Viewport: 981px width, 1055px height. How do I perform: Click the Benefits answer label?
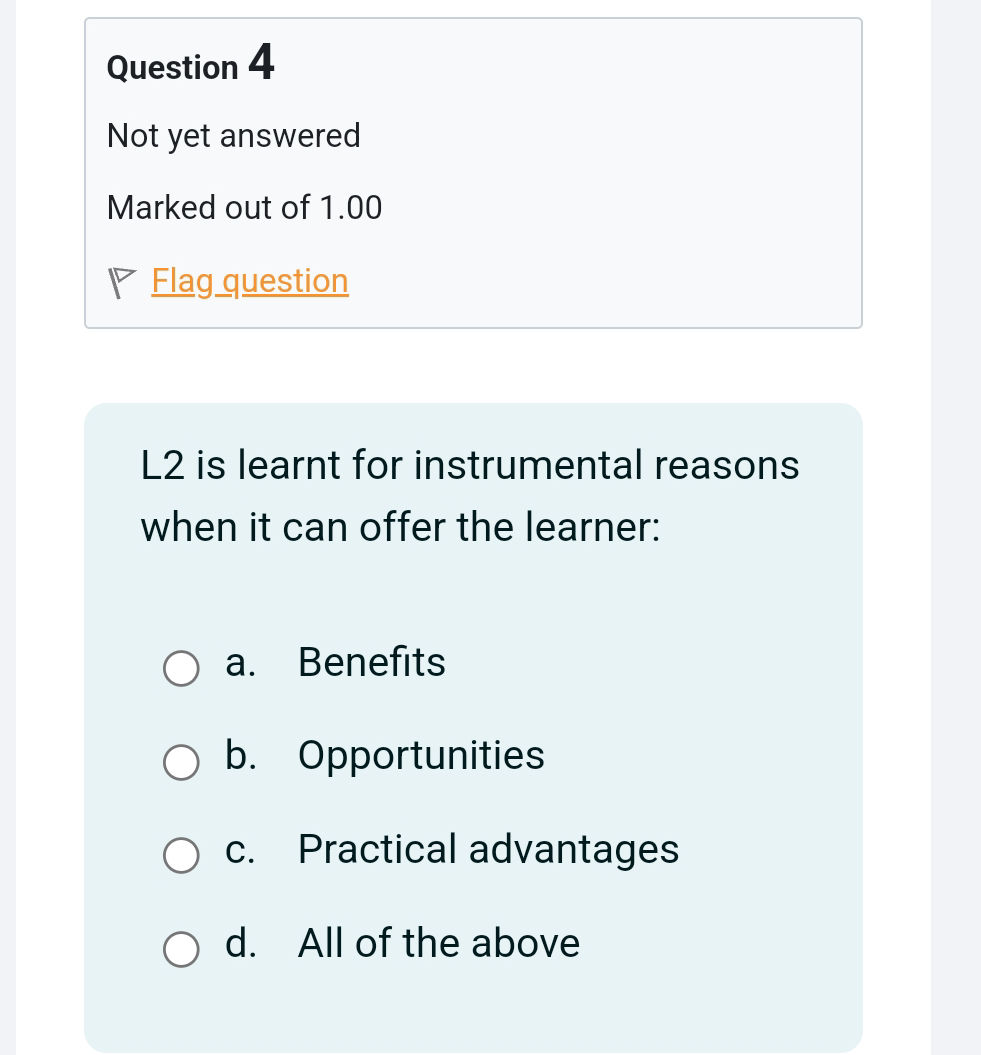[x=371, y=662]
